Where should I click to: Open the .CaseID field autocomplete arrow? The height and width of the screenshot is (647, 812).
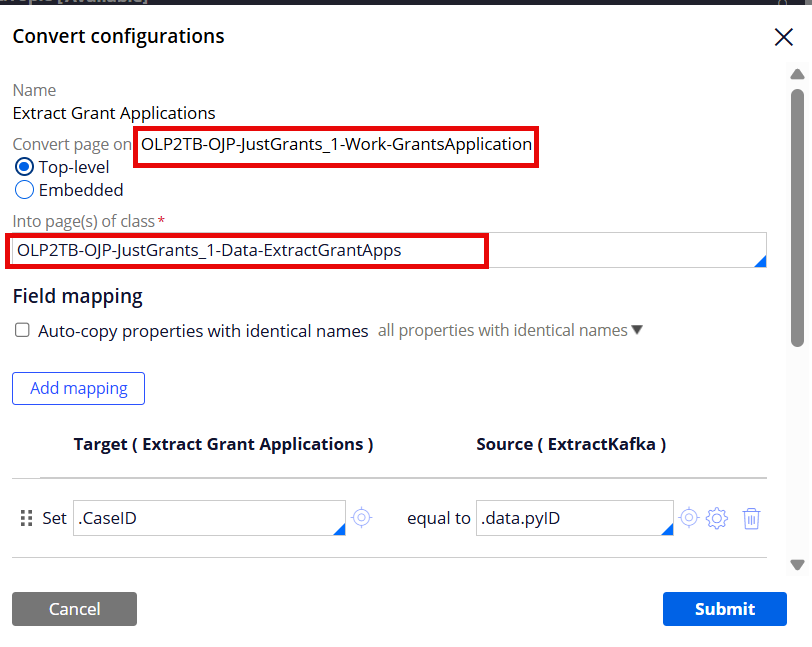339,529
